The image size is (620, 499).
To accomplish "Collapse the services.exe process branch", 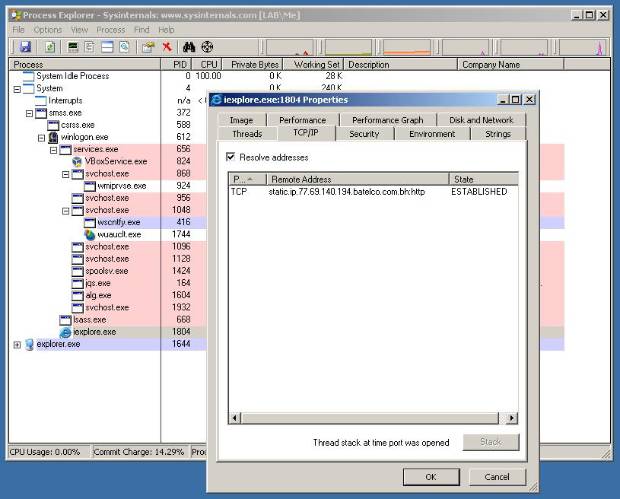I will point(53,149).
